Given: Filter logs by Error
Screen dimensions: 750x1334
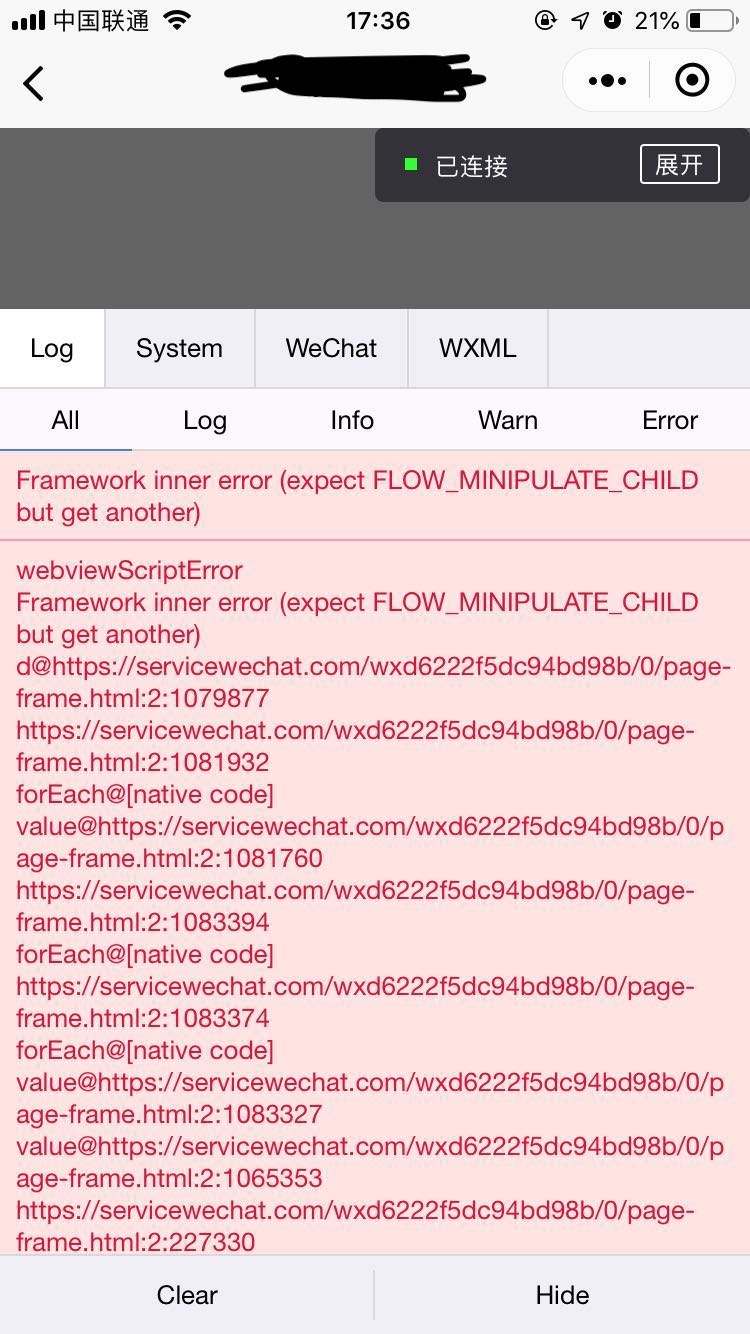Looking at the screenshot, I should (670, 420).
